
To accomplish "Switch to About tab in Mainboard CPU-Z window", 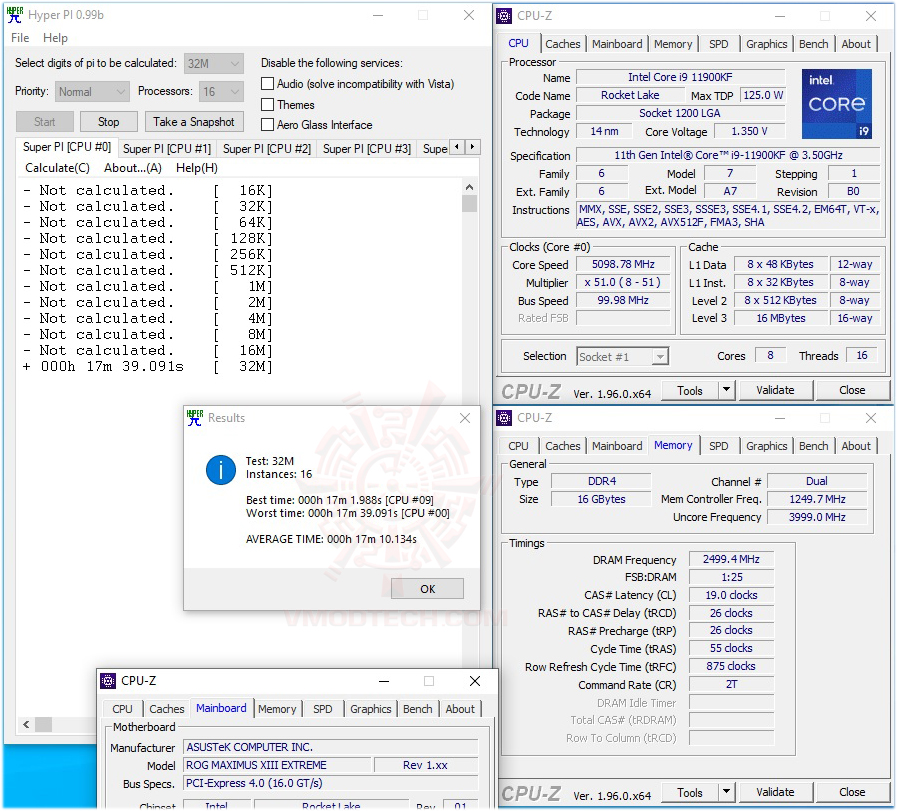I will [460, 709].
